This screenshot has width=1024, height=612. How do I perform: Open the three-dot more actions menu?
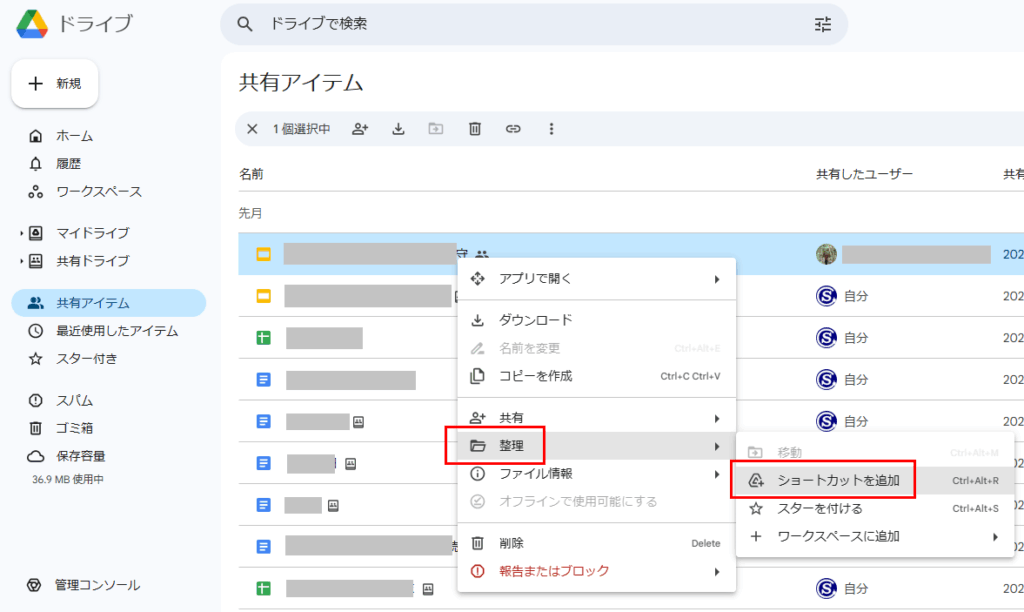click(551, 129)
